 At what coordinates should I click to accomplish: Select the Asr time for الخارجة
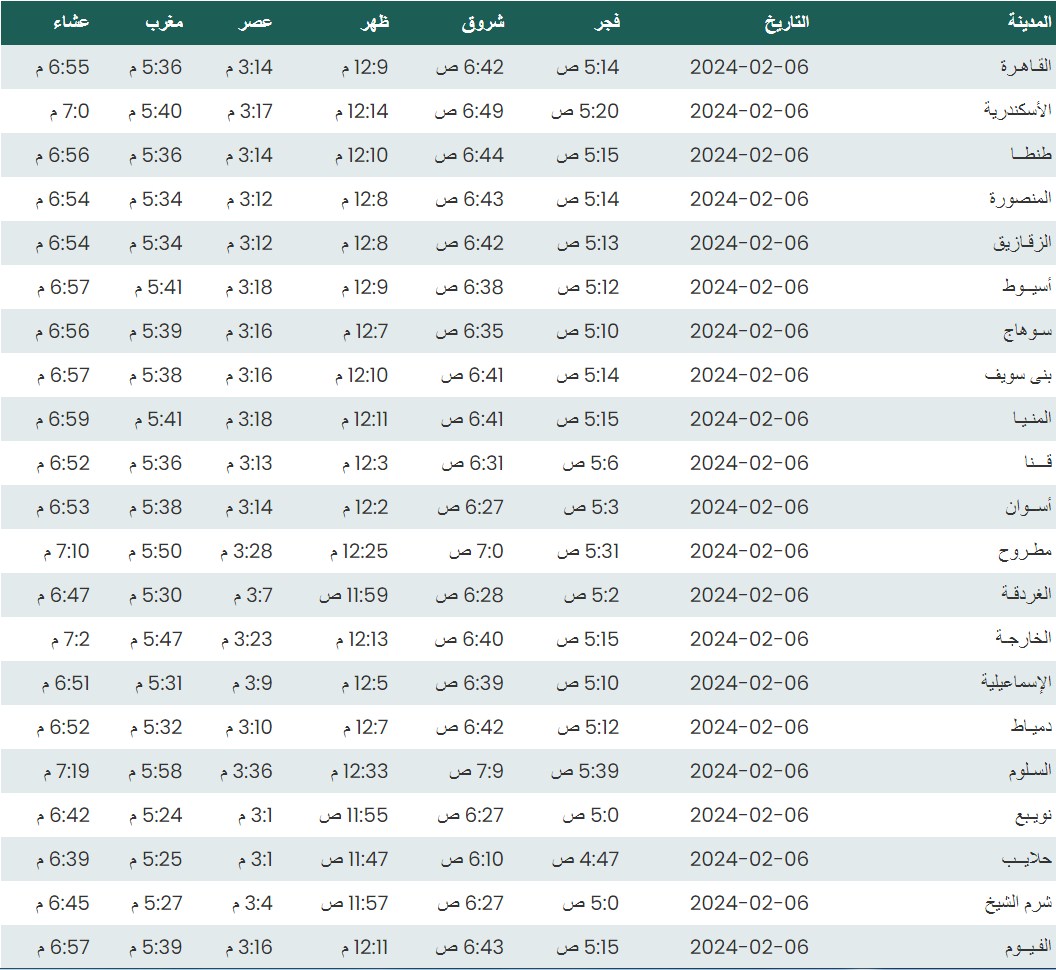pos(248,639)
